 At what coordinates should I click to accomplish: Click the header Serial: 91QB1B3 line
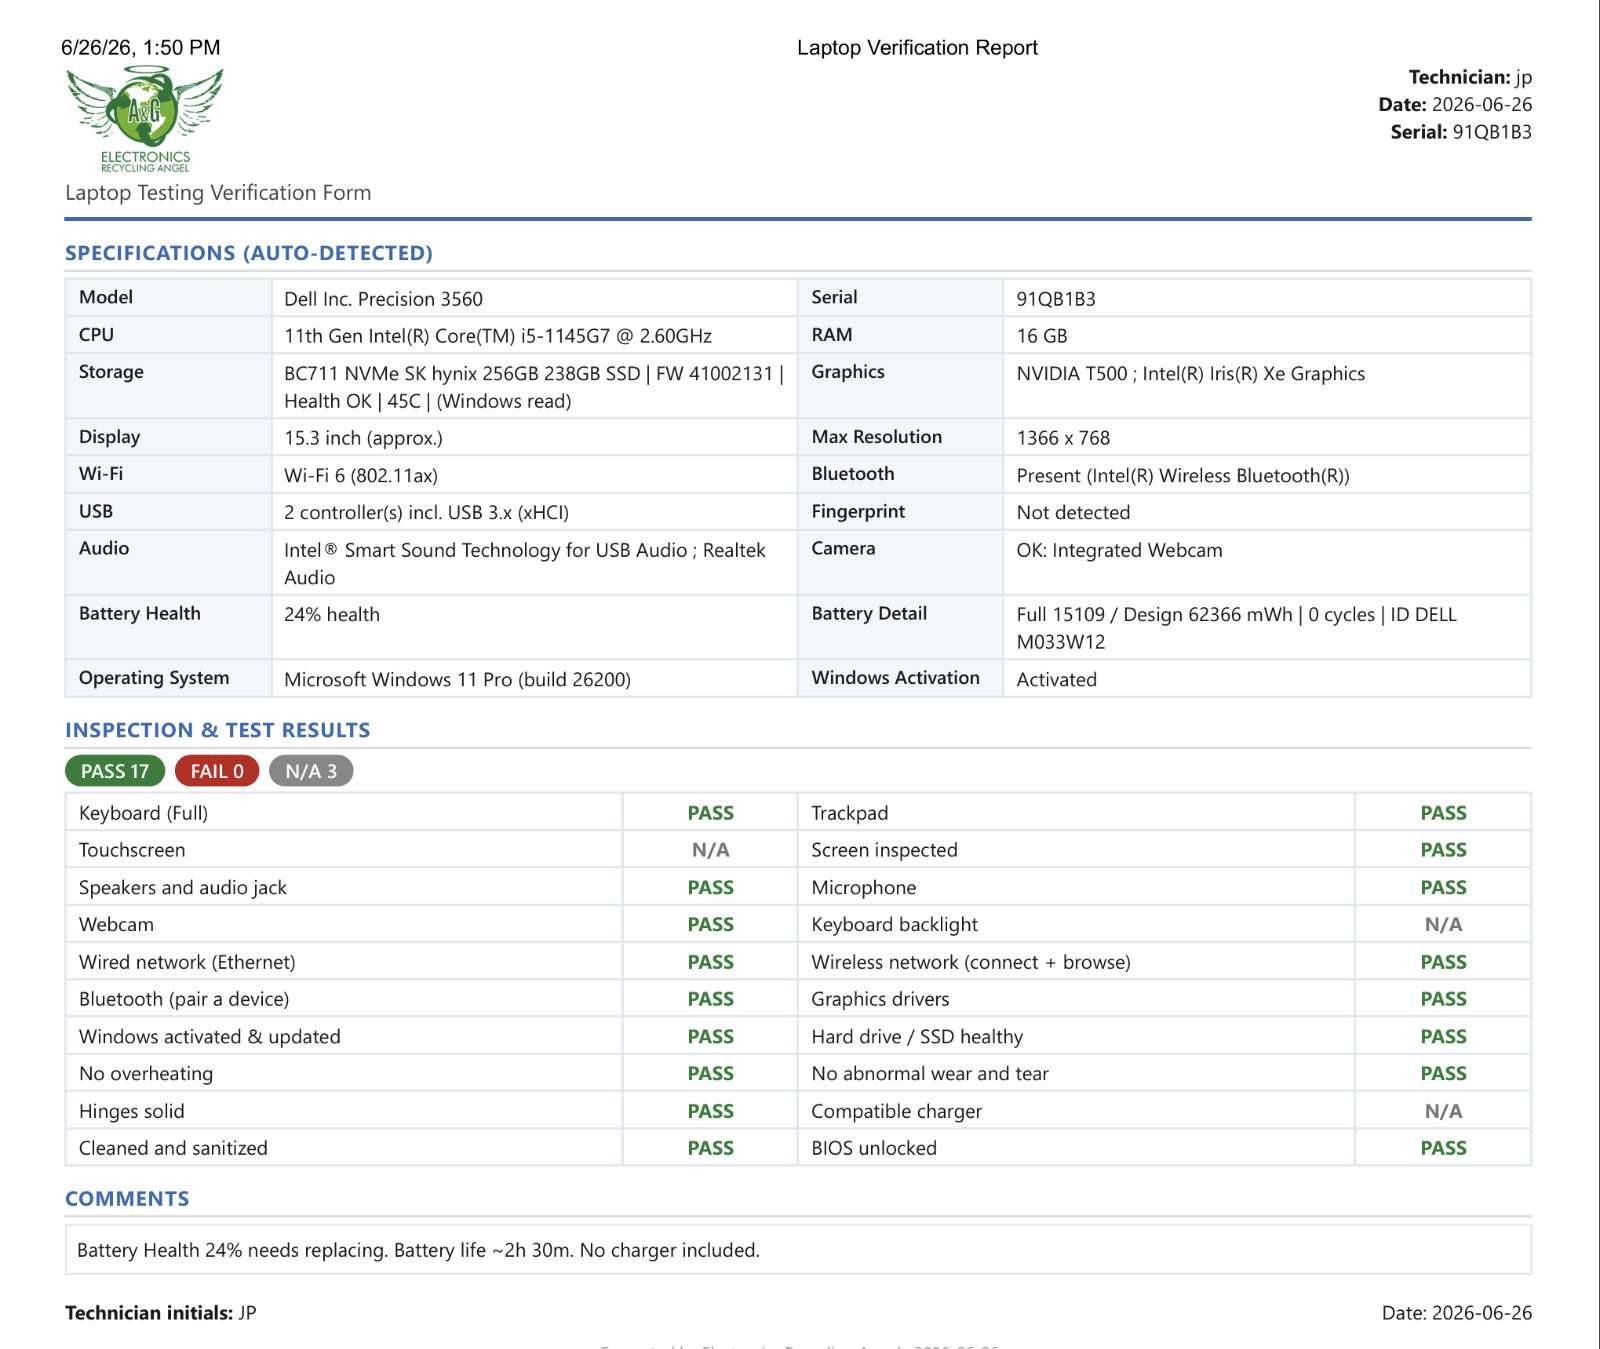tap(1461, 132)
